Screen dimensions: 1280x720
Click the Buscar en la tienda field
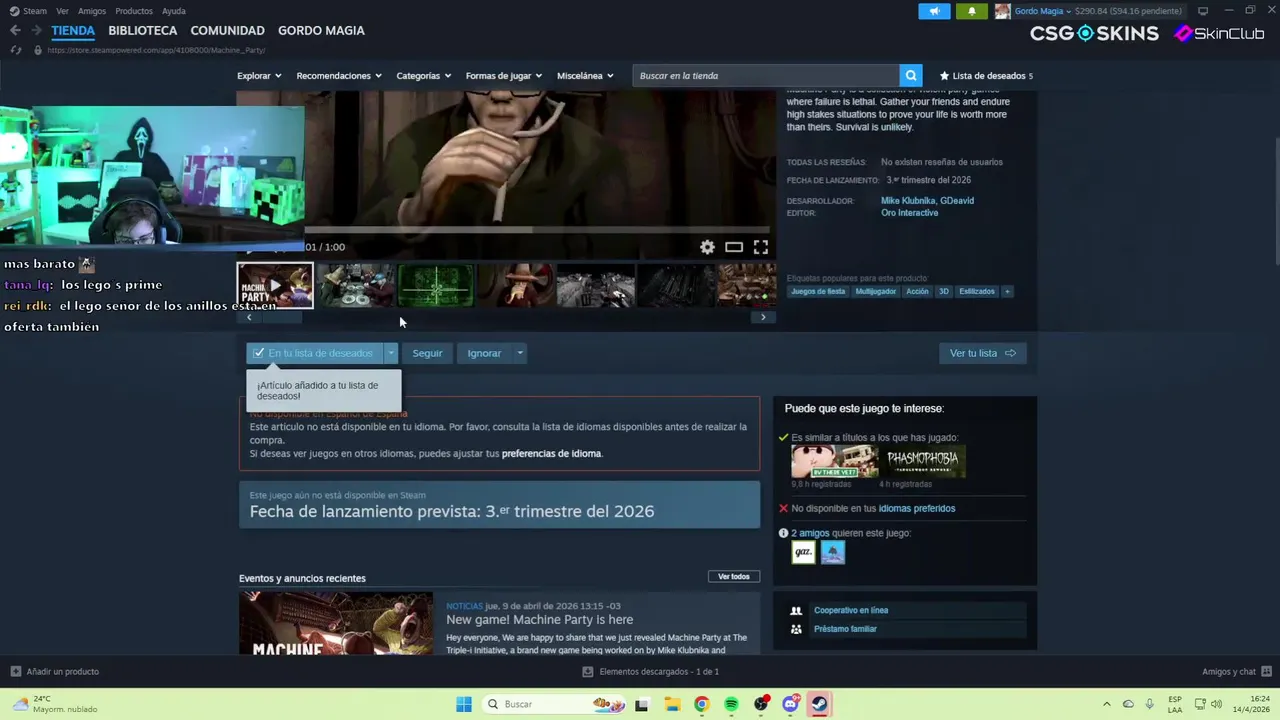[x=766, y=76]
